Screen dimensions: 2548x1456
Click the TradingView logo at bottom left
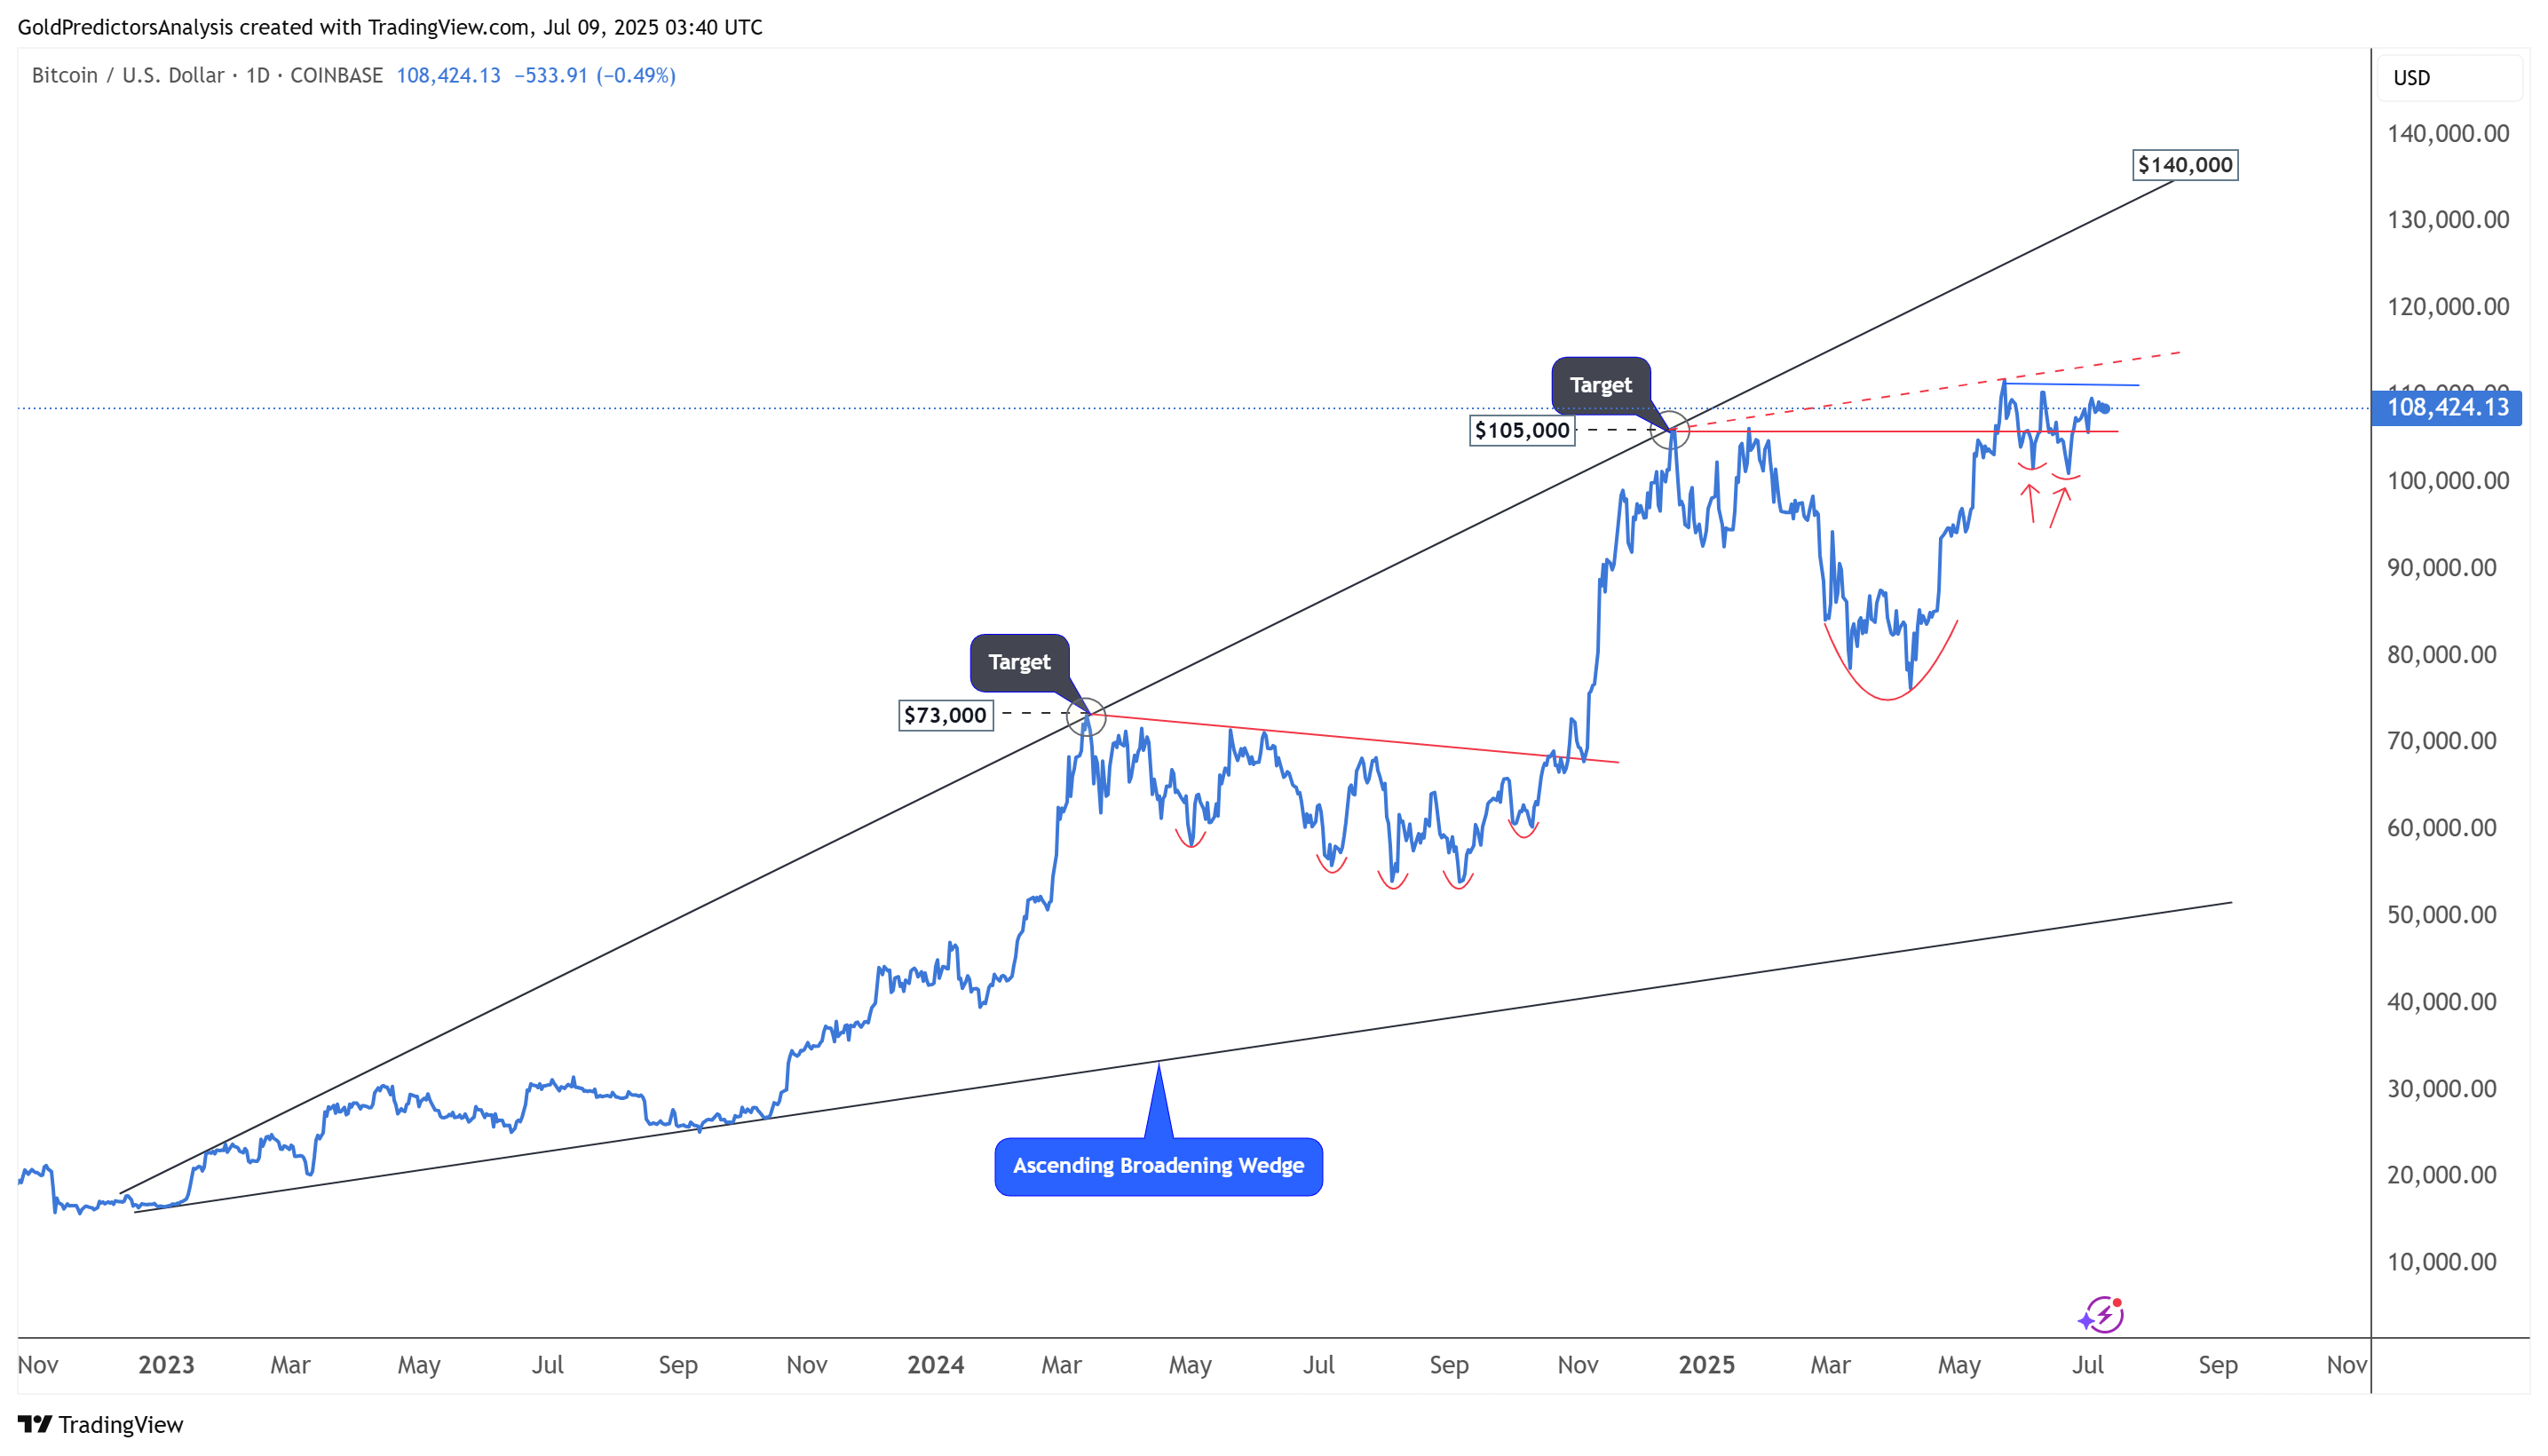click(x=100, y=1424)
